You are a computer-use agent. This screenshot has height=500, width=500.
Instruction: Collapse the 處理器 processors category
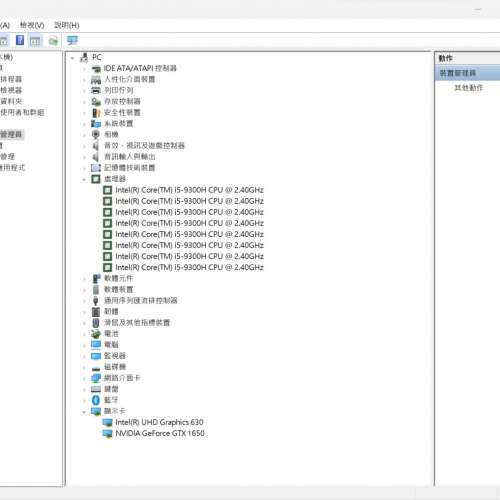[x=84, y=180]
